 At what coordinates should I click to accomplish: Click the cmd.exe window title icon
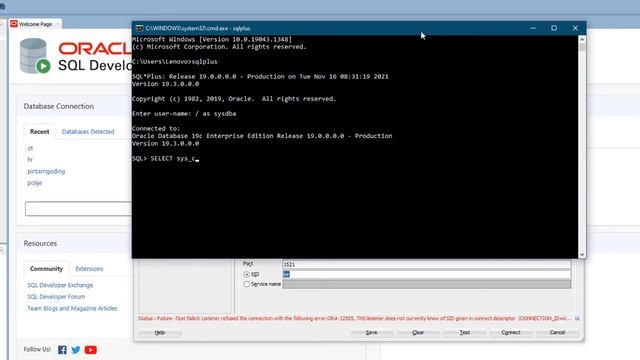[139, 28]
